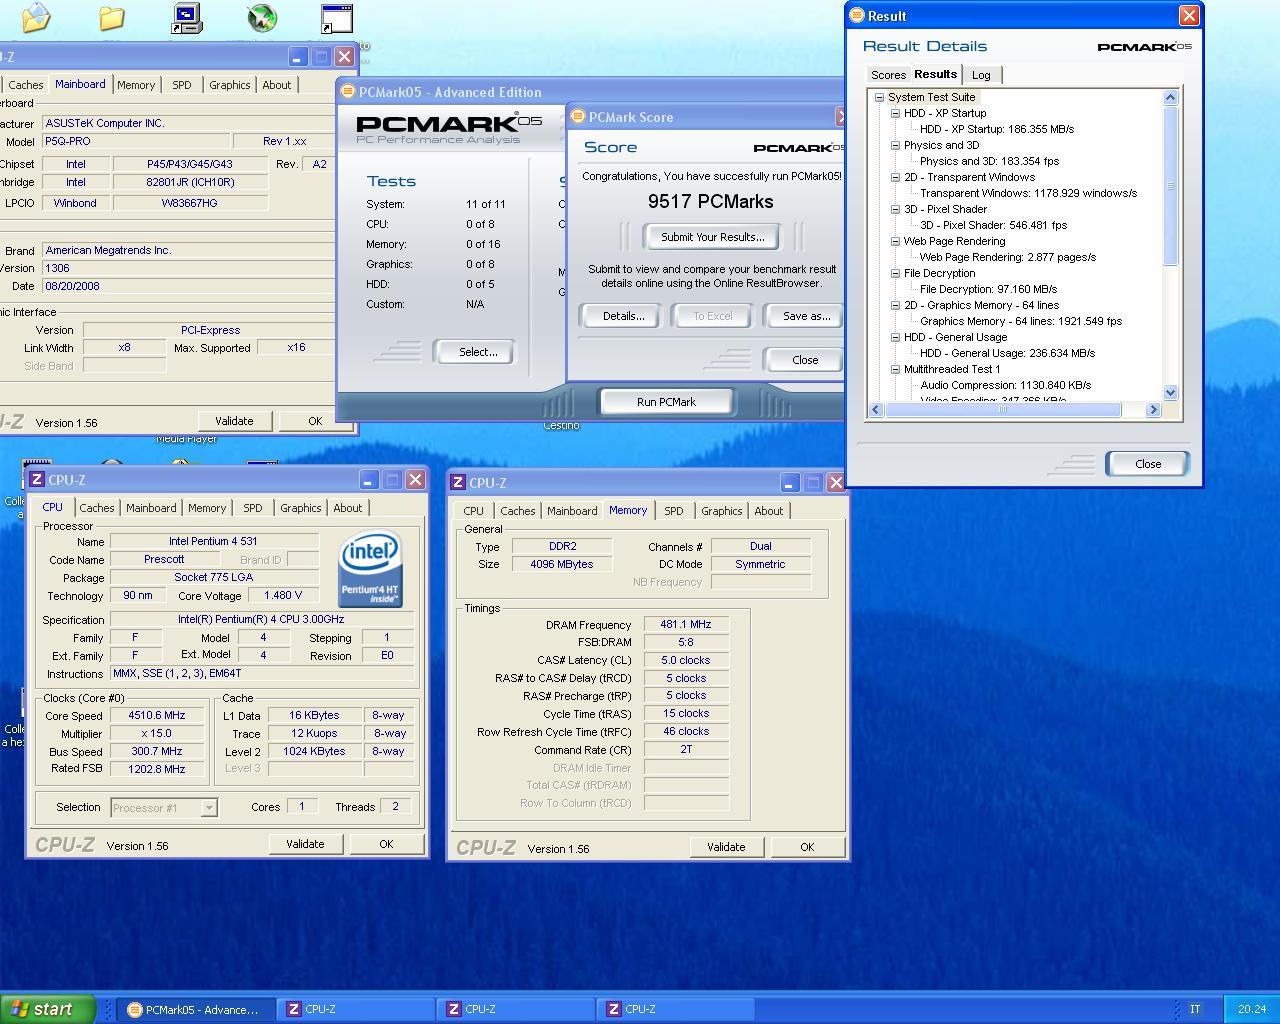Minimize the CPU-Z Memory window

(789, 483)
